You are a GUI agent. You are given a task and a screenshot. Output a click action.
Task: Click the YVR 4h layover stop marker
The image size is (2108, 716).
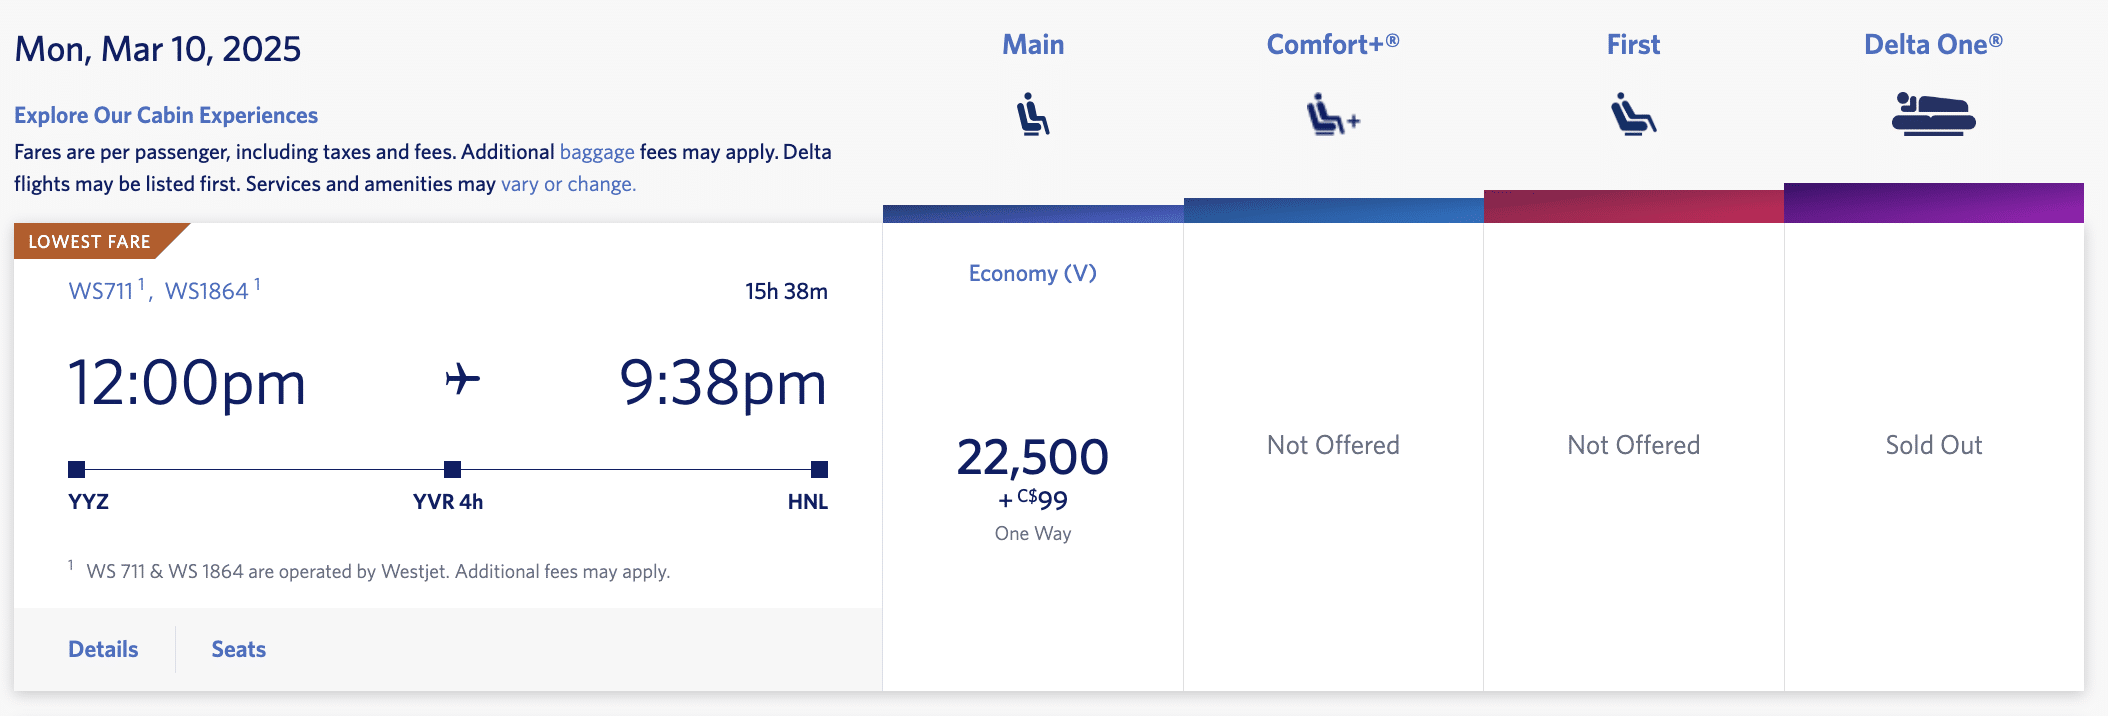coord(452,469)
